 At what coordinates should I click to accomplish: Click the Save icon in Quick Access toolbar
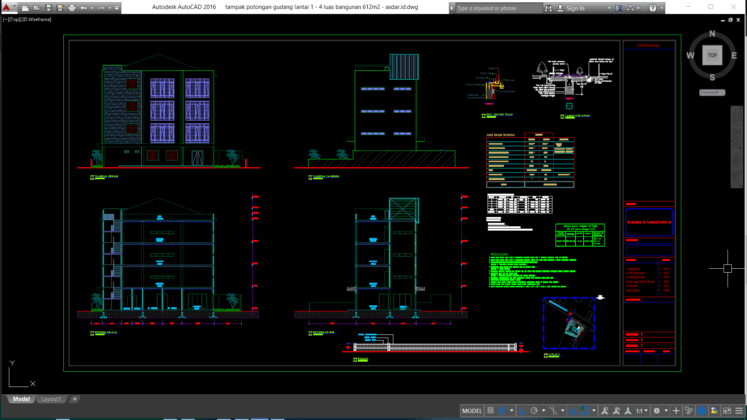[x=47, y=8]
